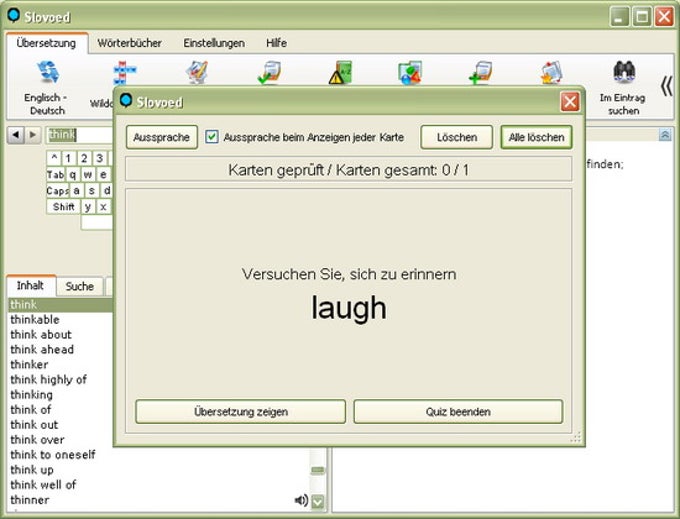
Task: Click the virtual keyboard key a
Action: (76, 190)
